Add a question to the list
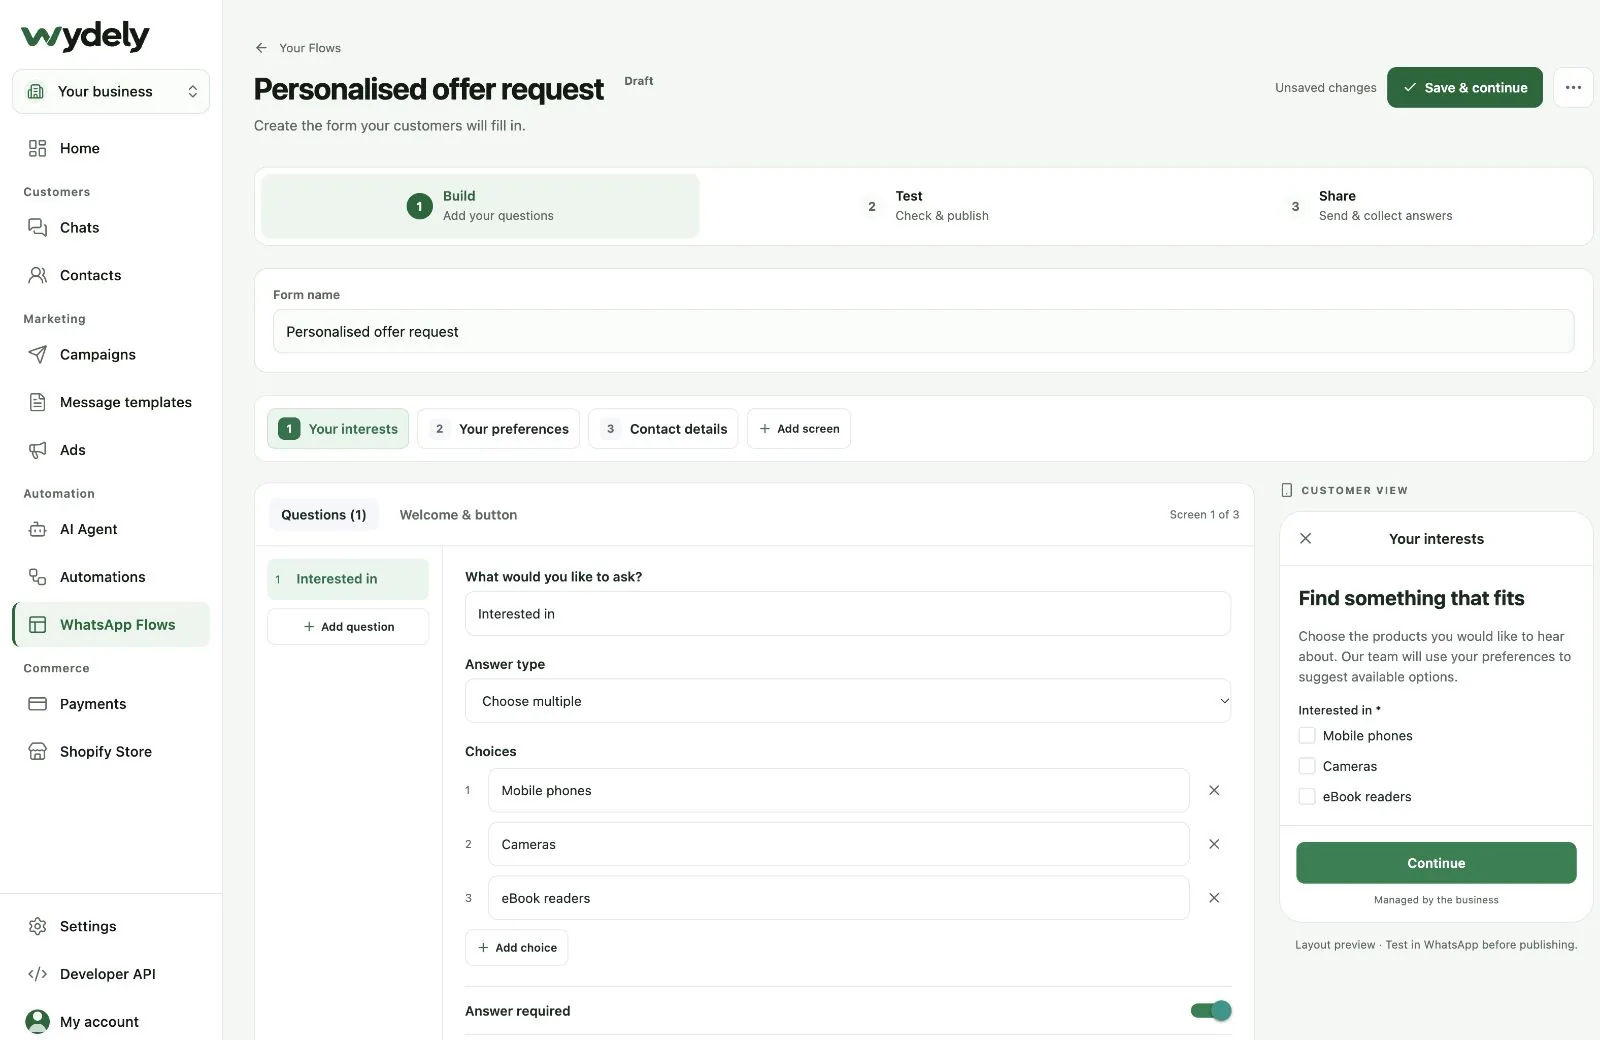 pos(348,627)
